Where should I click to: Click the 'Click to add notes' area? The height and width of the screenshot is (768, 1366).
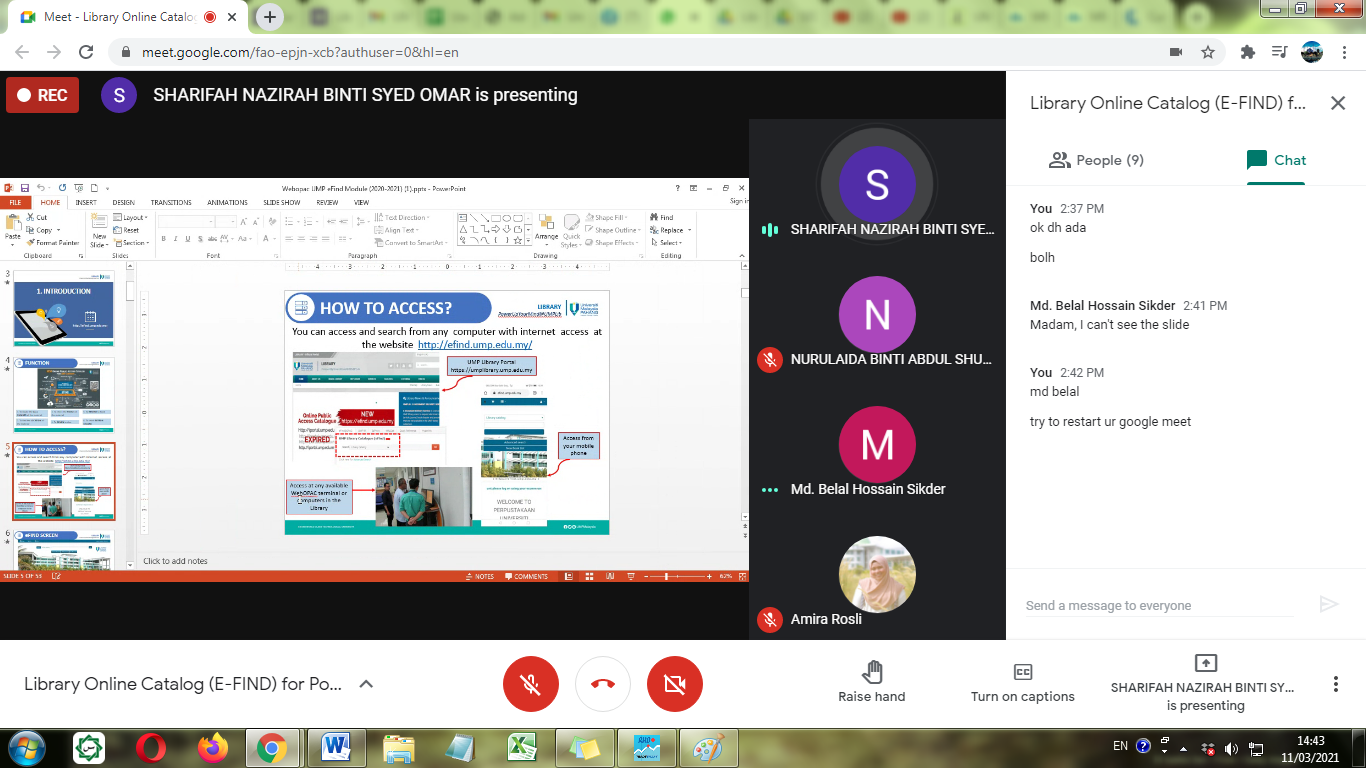coord(176,561)
